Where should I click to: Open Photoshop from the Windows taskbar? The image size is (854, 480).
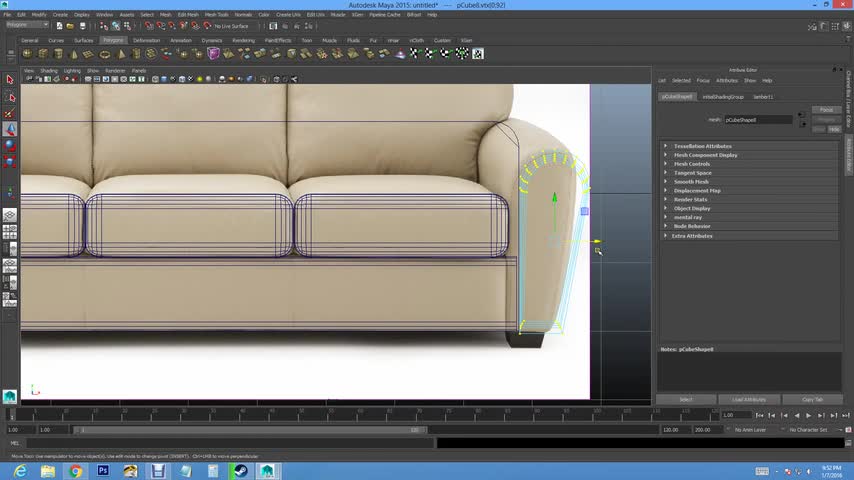click(103, 470)
